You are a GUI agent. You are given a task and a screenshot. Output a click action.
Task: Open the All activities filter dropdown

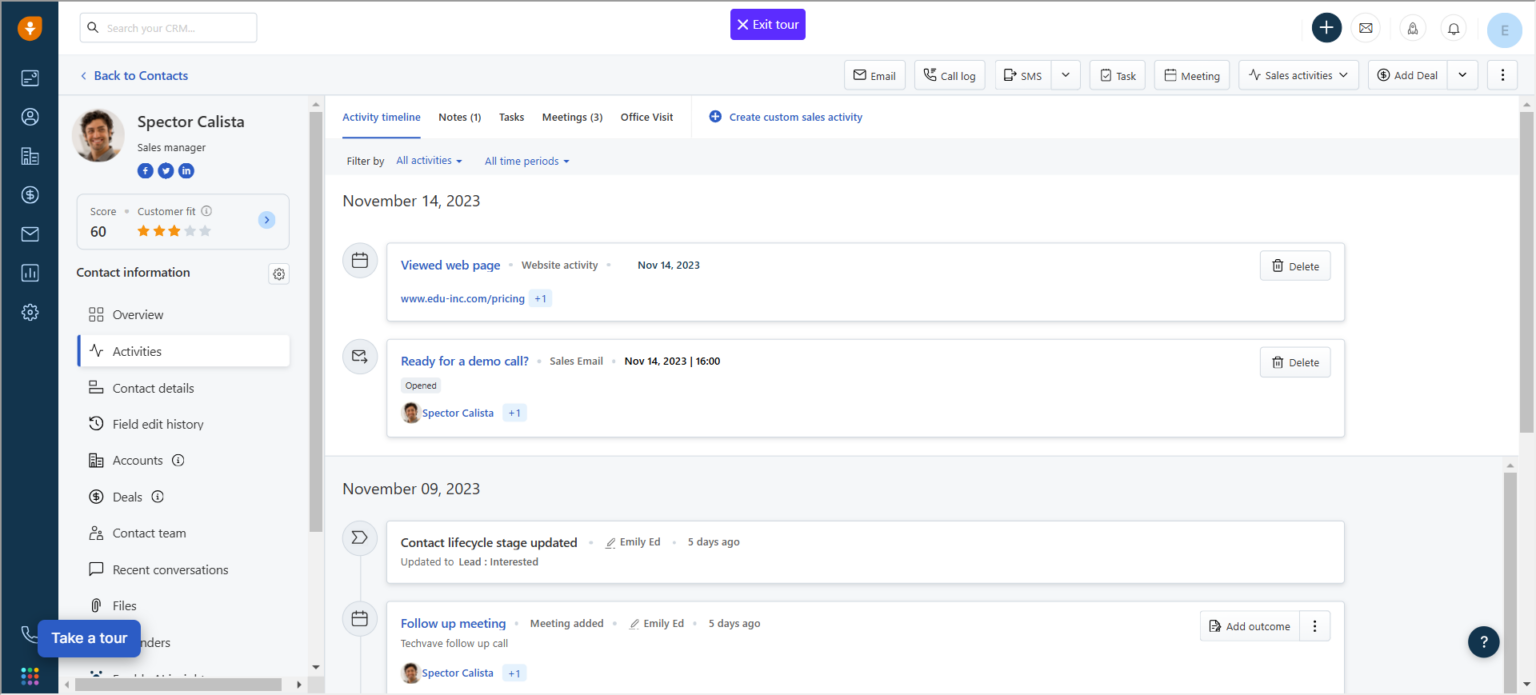429,161
